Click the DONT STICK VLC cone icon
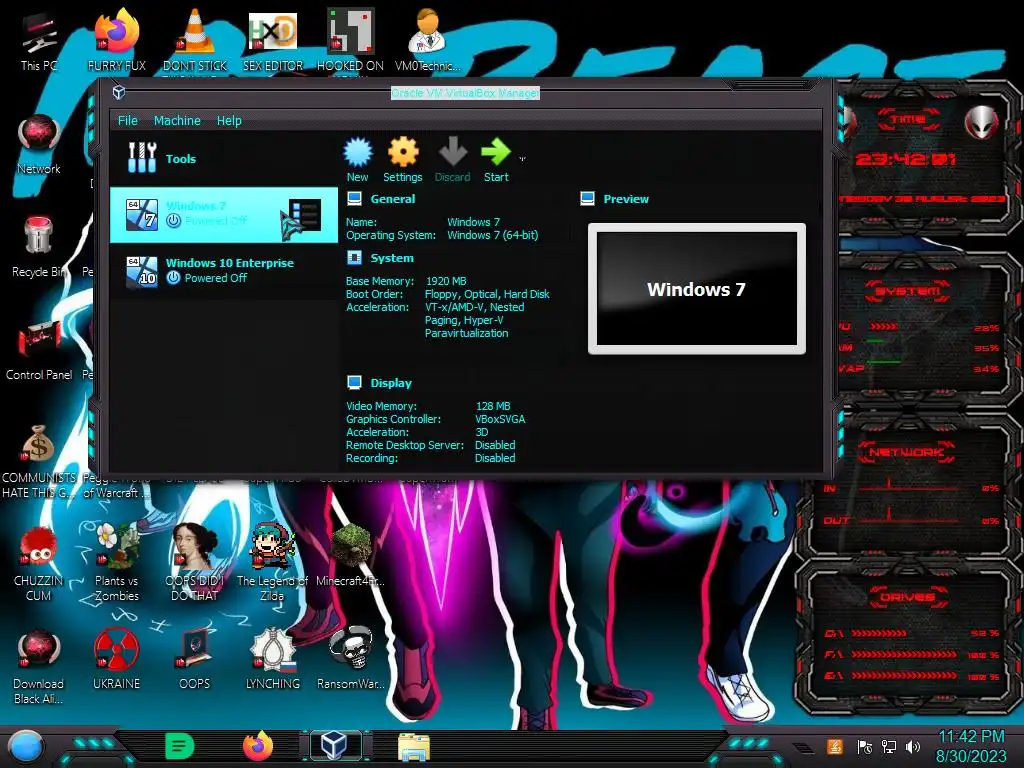 point(195,40)
